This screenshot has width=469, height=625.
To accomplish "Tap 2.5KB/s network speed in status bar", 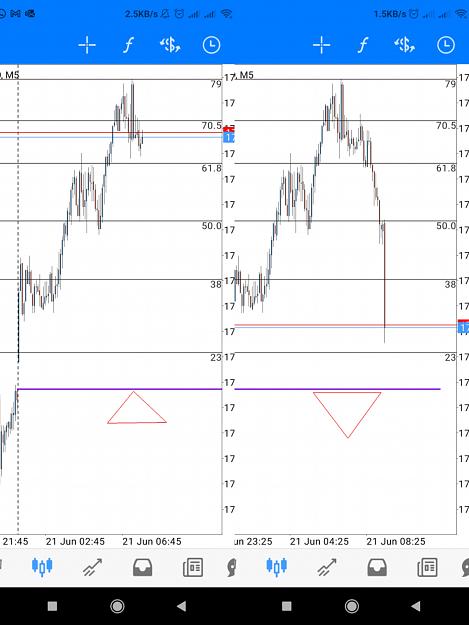I will tap(141, 14).
